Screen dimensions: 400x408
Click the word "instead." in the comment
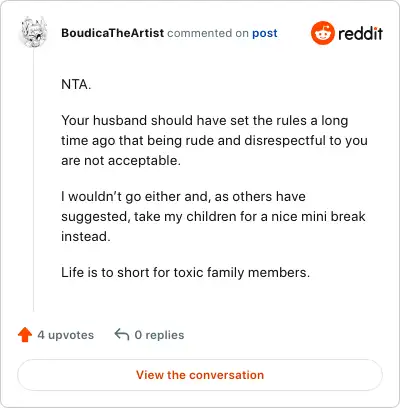[86, 237]
